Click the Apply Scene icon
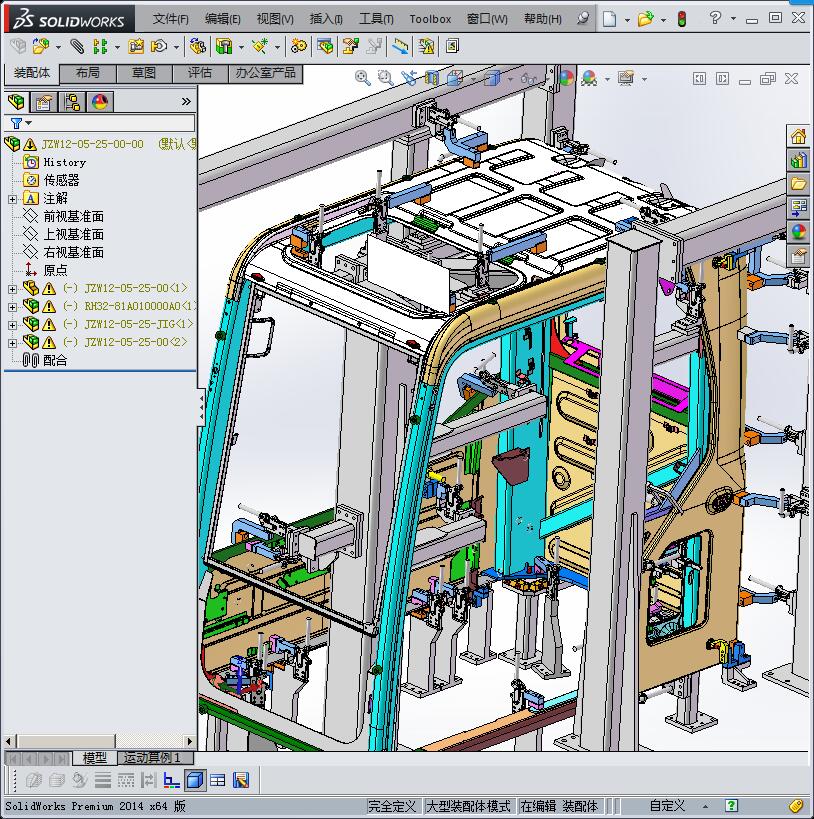Screen dimensions: 814x819 pos(589,78)
